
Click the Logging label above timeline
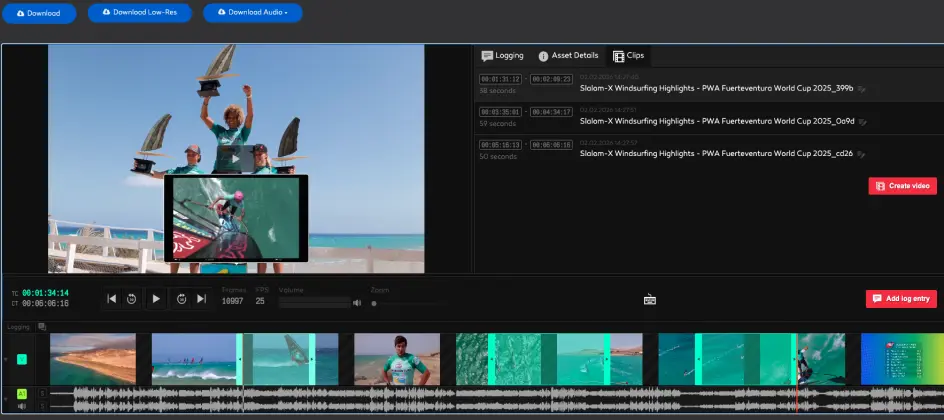[18, 327]
